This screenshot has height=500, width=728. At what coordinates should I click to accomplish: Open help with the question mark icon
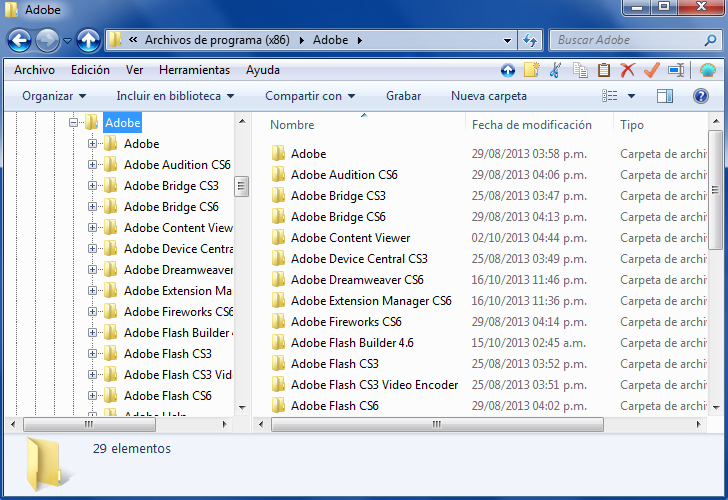(x=701, y=96)
